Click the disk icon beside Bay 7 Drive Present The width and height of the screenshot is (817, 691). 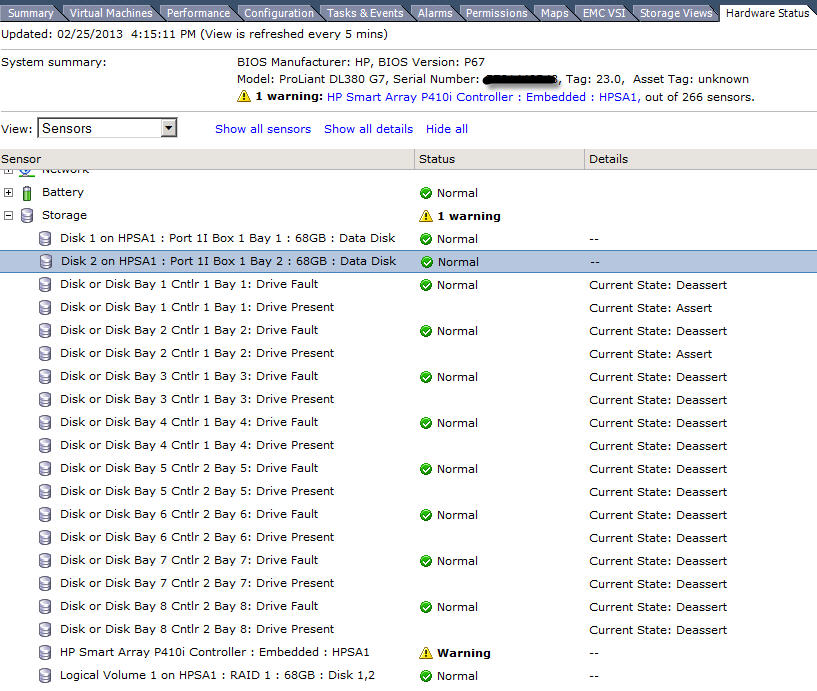coord(45,584)
